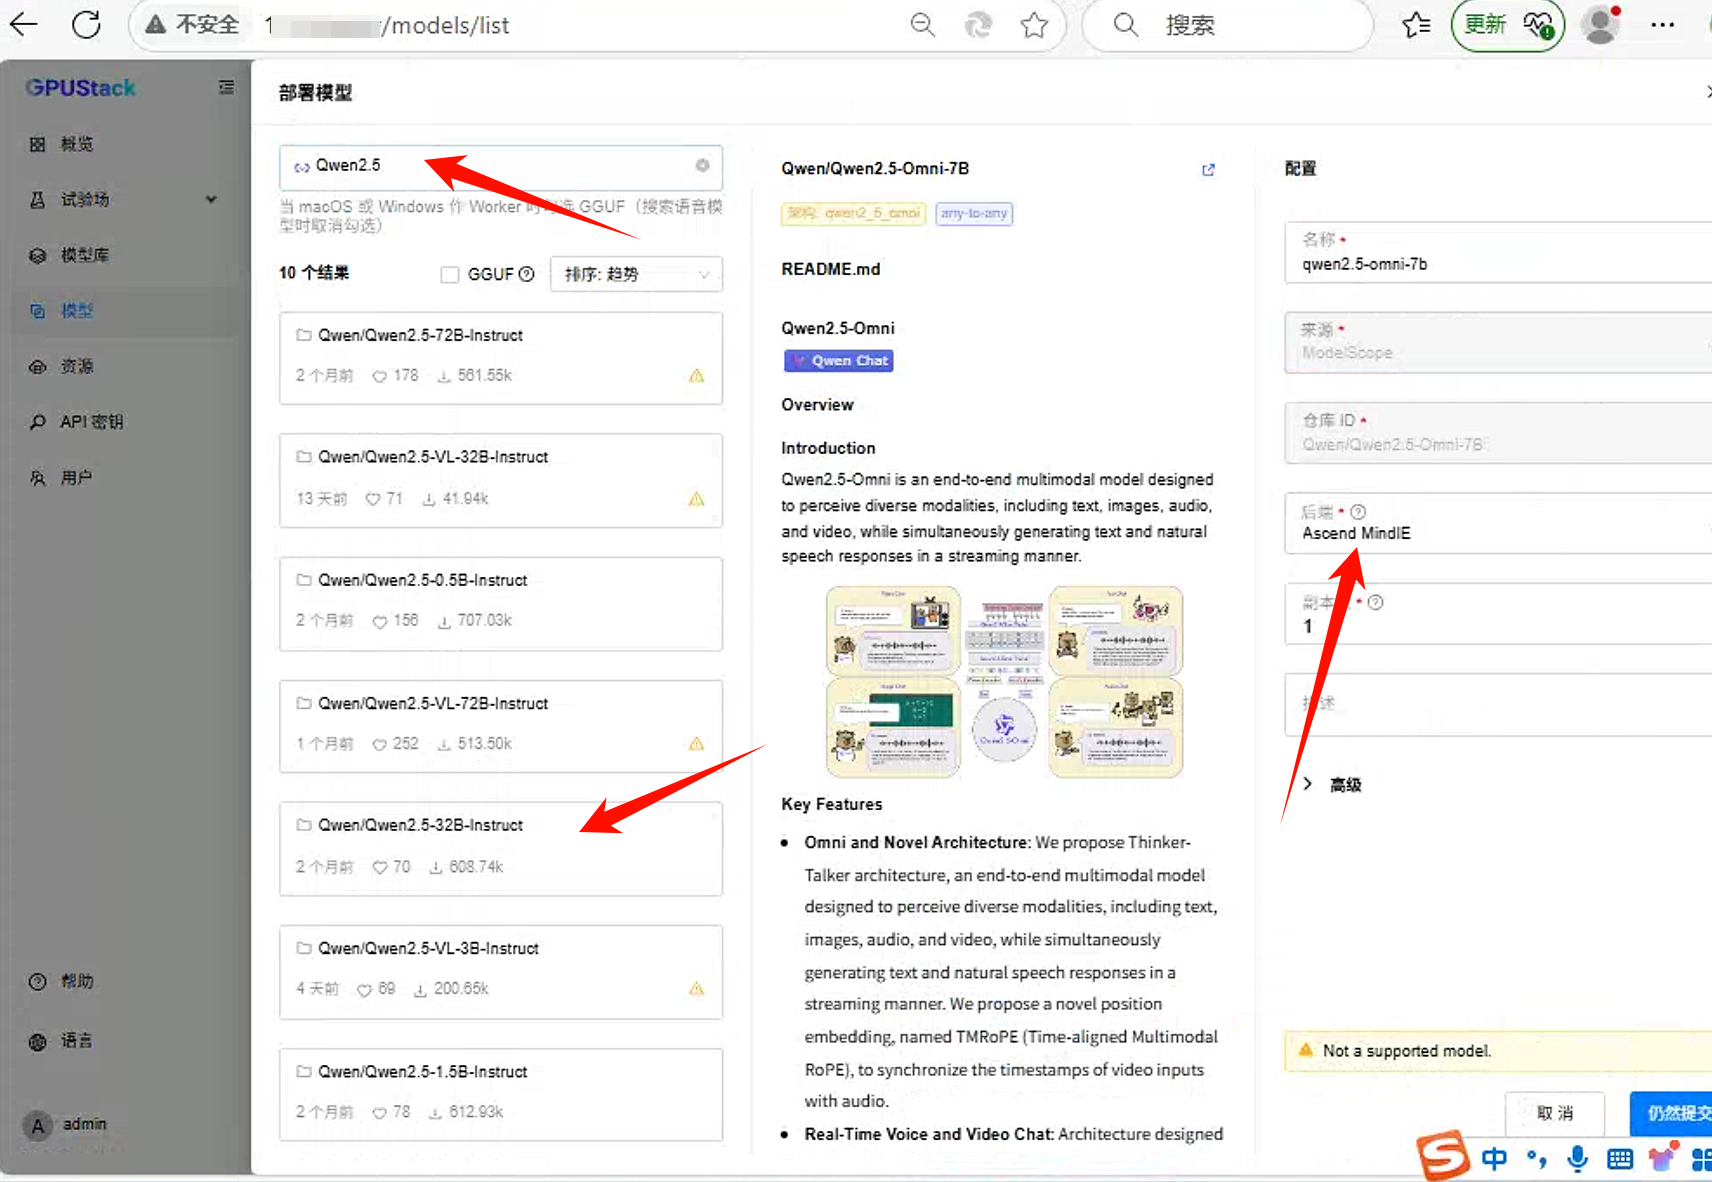Open admin account menu in sidebar
Image resolution: width=1712 pixels, height=1182 pixels.
tap(66, 1125)
